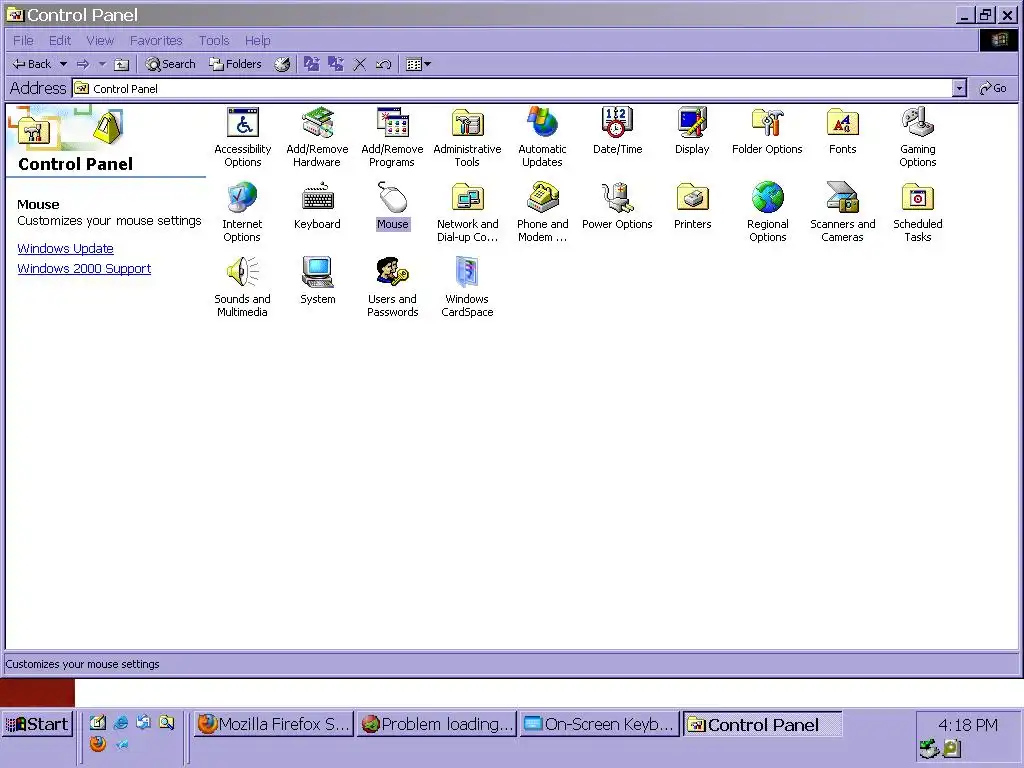
Task: Click the Search toolbar button
Action: [170, 64]
